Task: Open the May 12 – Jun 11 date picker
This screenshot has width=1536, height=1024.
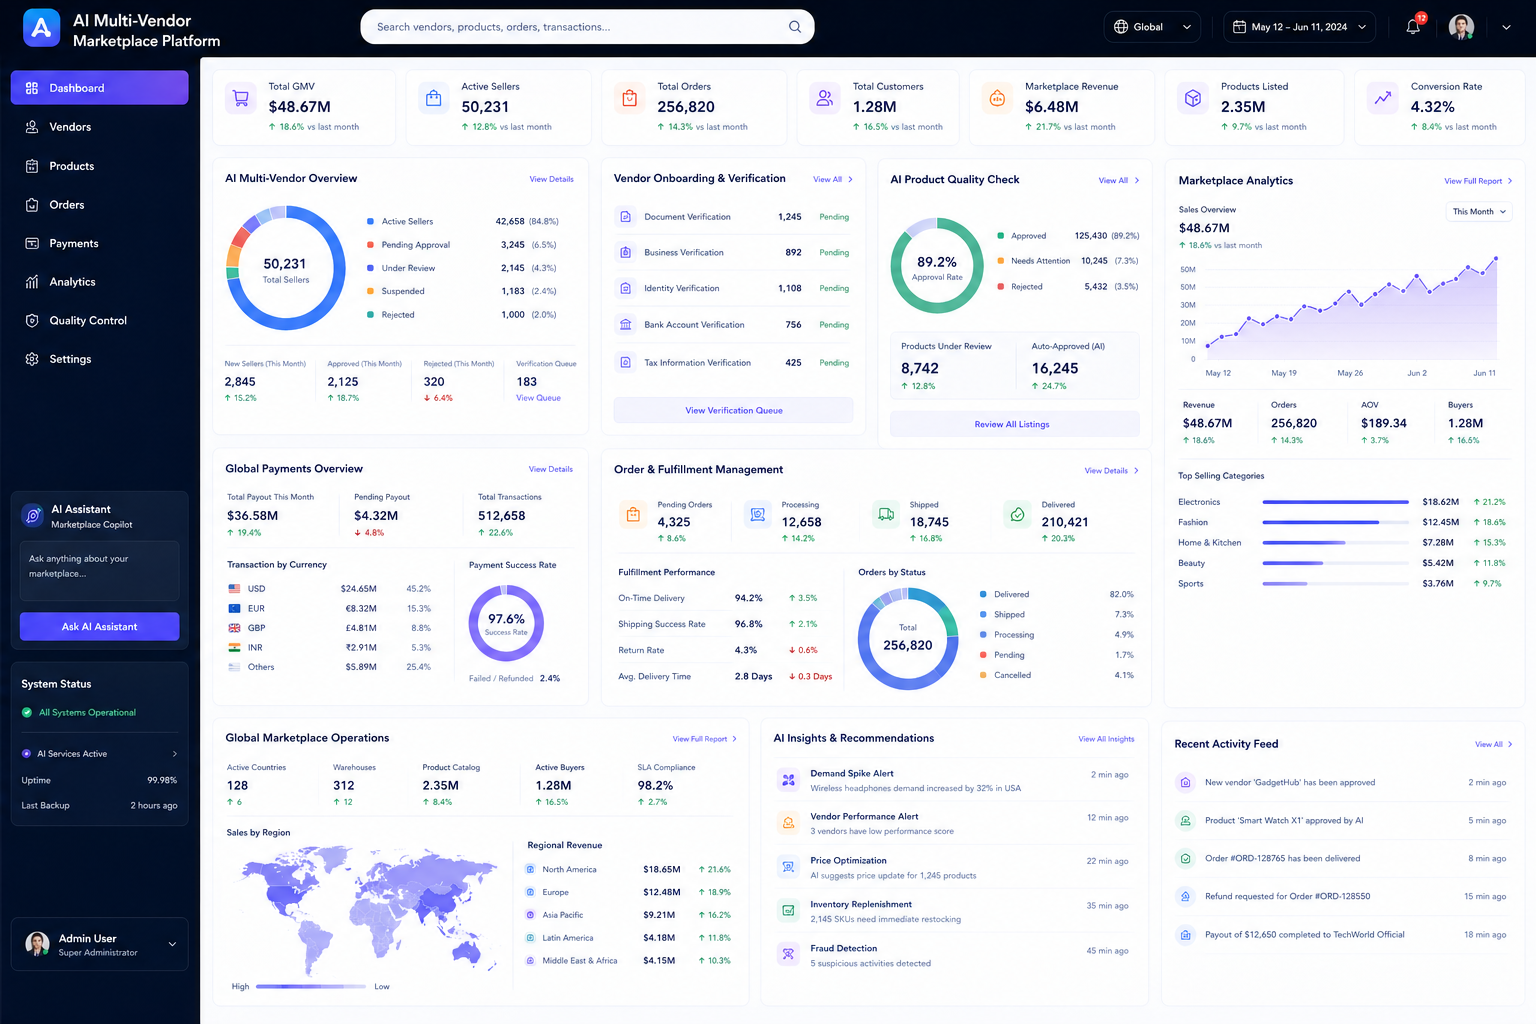Action: [x=1299, y=27]
